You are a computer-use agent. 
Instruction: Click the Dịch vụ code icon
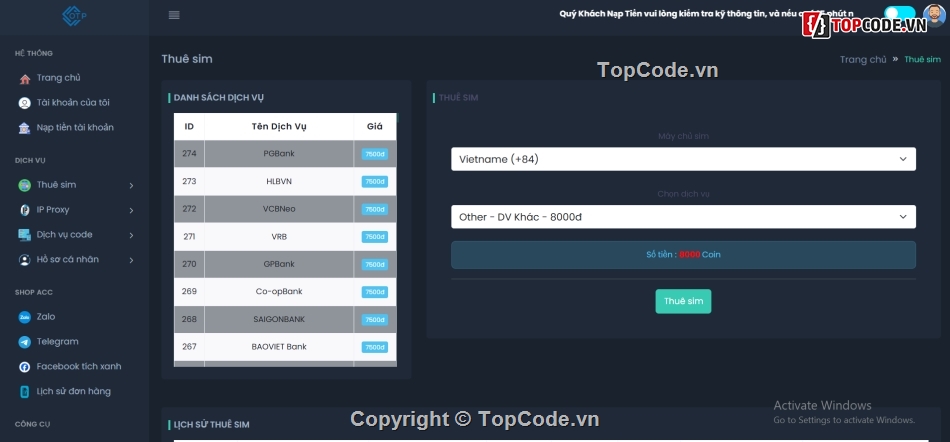click(x=24, y=235)
